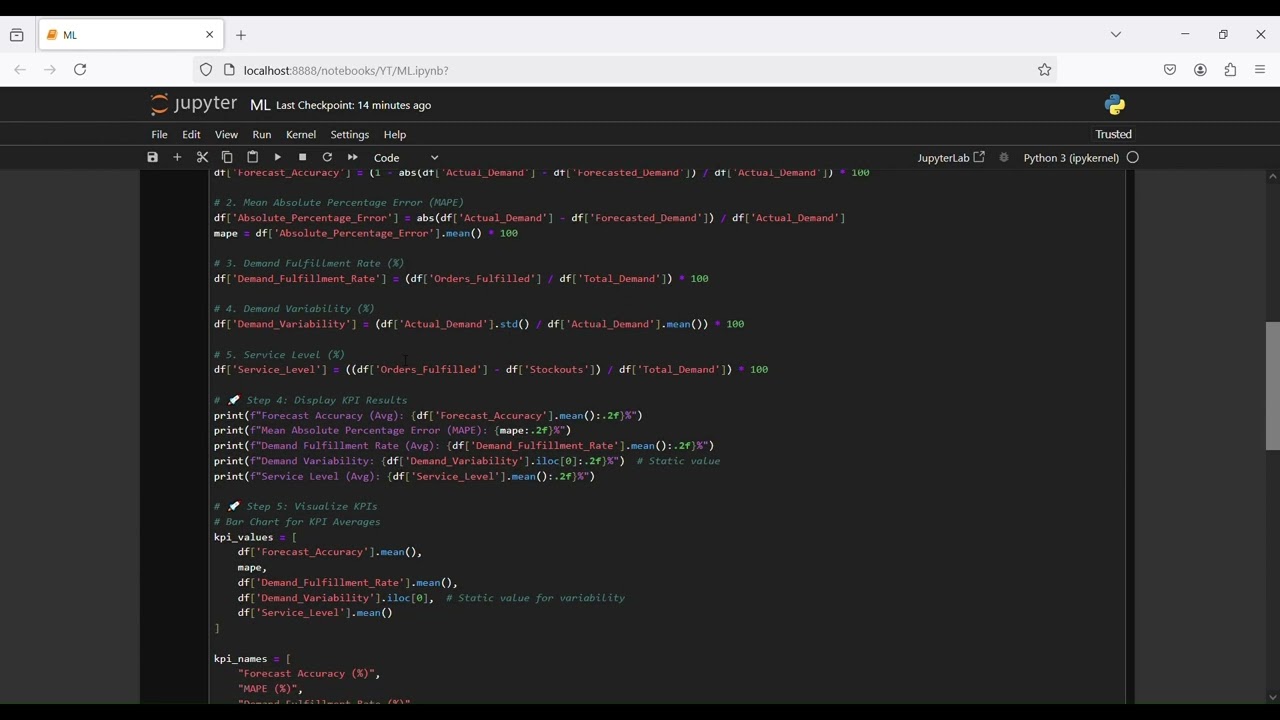Open the Edit menu
The width and height of the screenshot is (1280, 720).
pos(192,135)
